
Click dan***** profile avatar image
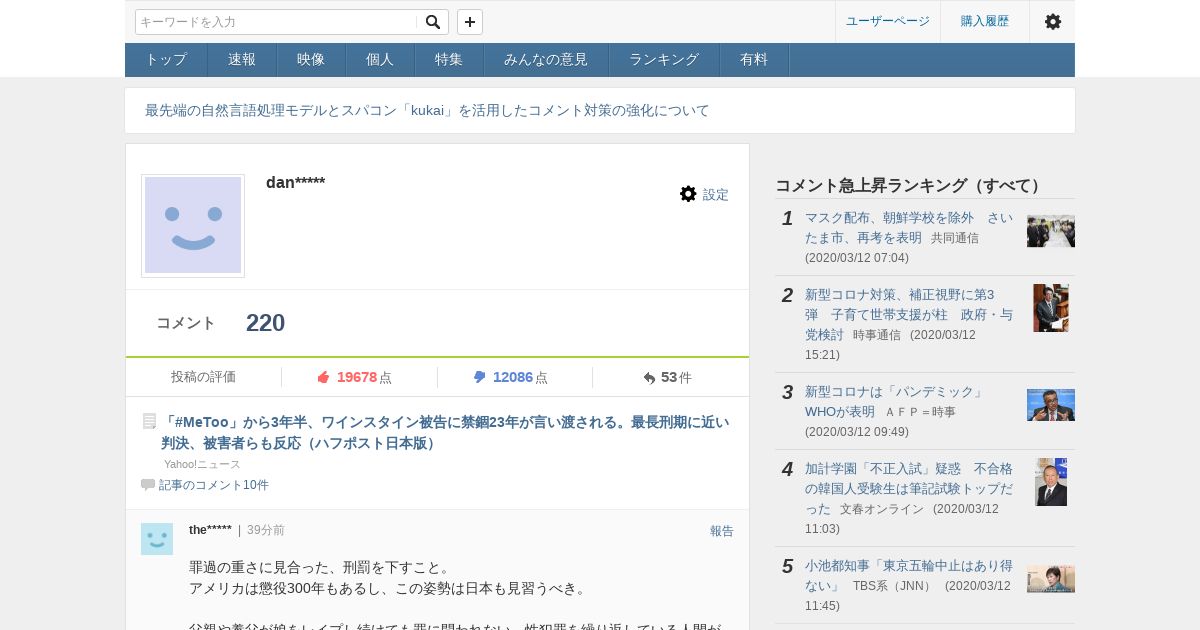[x=193, y=226]
